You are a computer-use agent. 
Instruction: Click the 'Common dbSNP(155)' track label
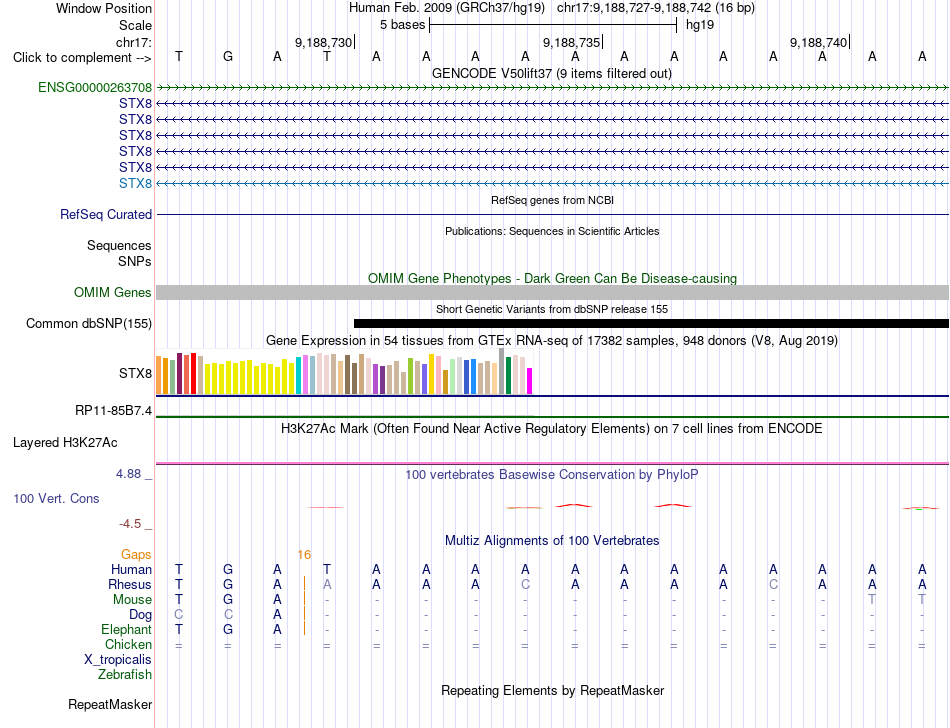click(x=89, y=323)
